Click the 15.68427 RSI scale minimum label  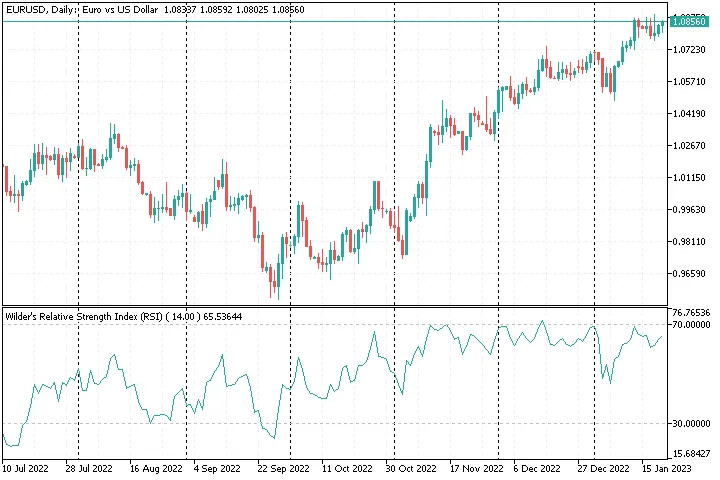pyautogui.click(x=691, y=453)
